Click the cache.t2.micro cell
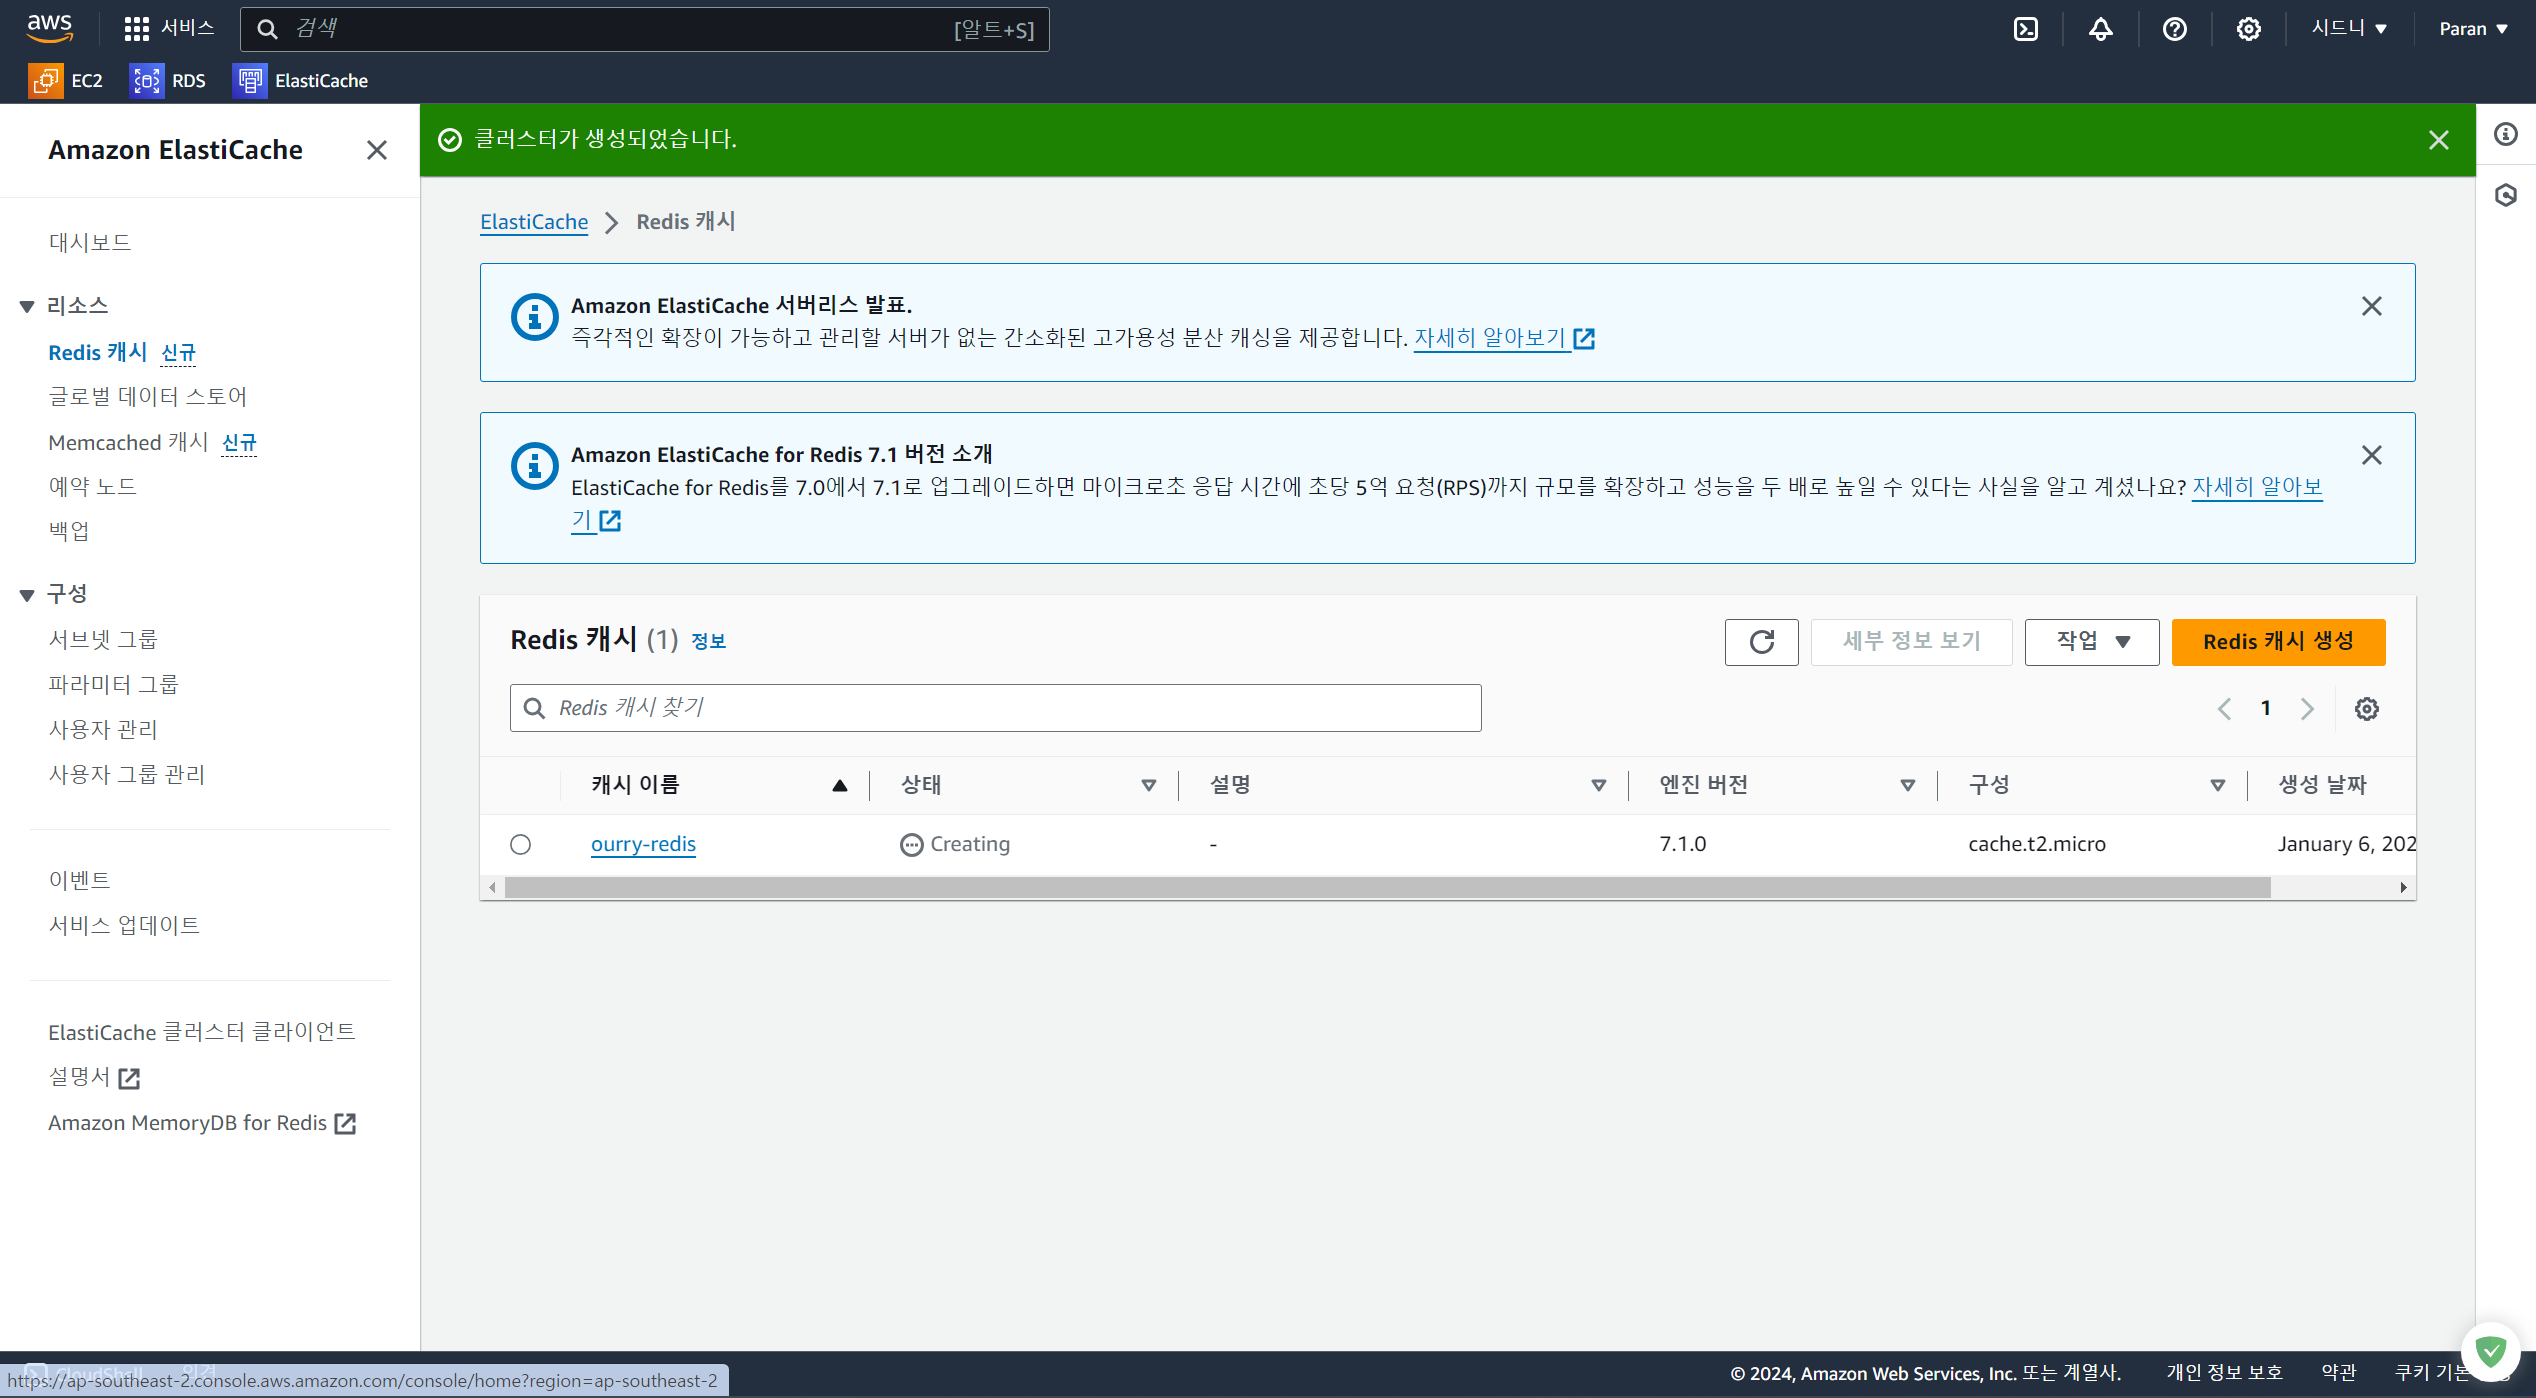The image size is (2536, 1398). pos(2036,845)
